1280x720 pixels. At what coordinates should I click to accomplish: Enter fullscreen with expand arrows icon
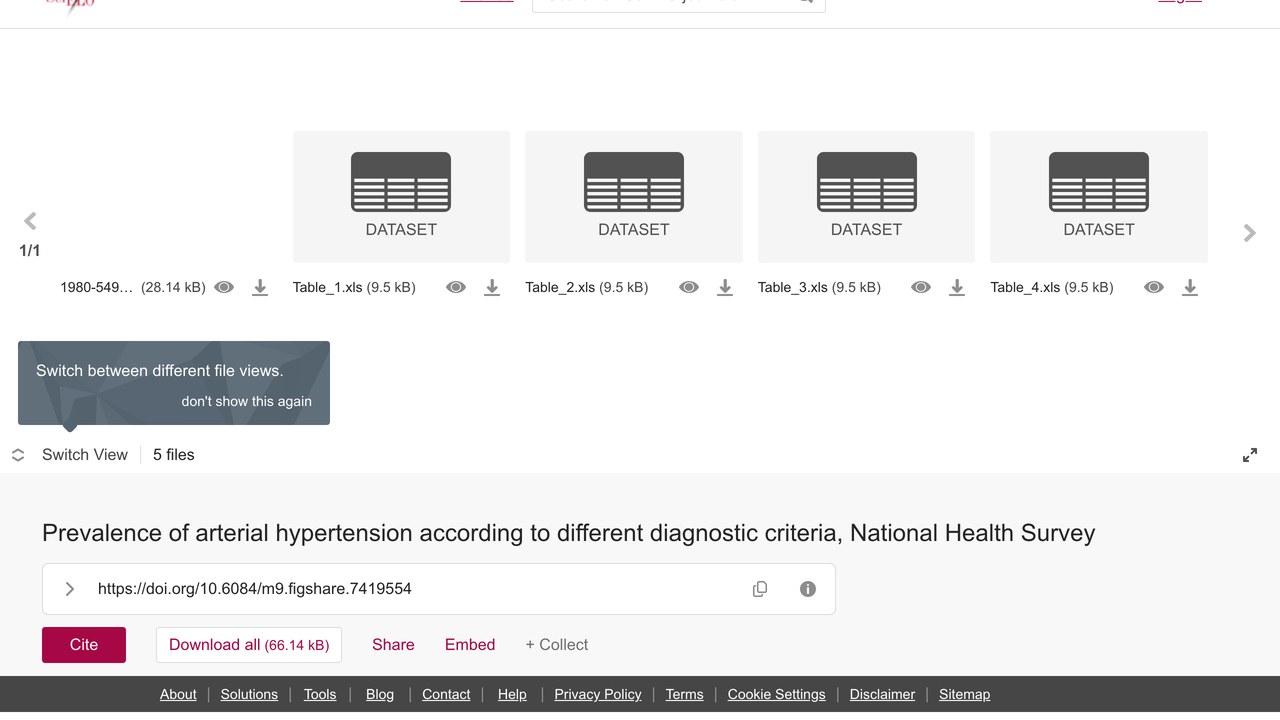coord(1250,455)
